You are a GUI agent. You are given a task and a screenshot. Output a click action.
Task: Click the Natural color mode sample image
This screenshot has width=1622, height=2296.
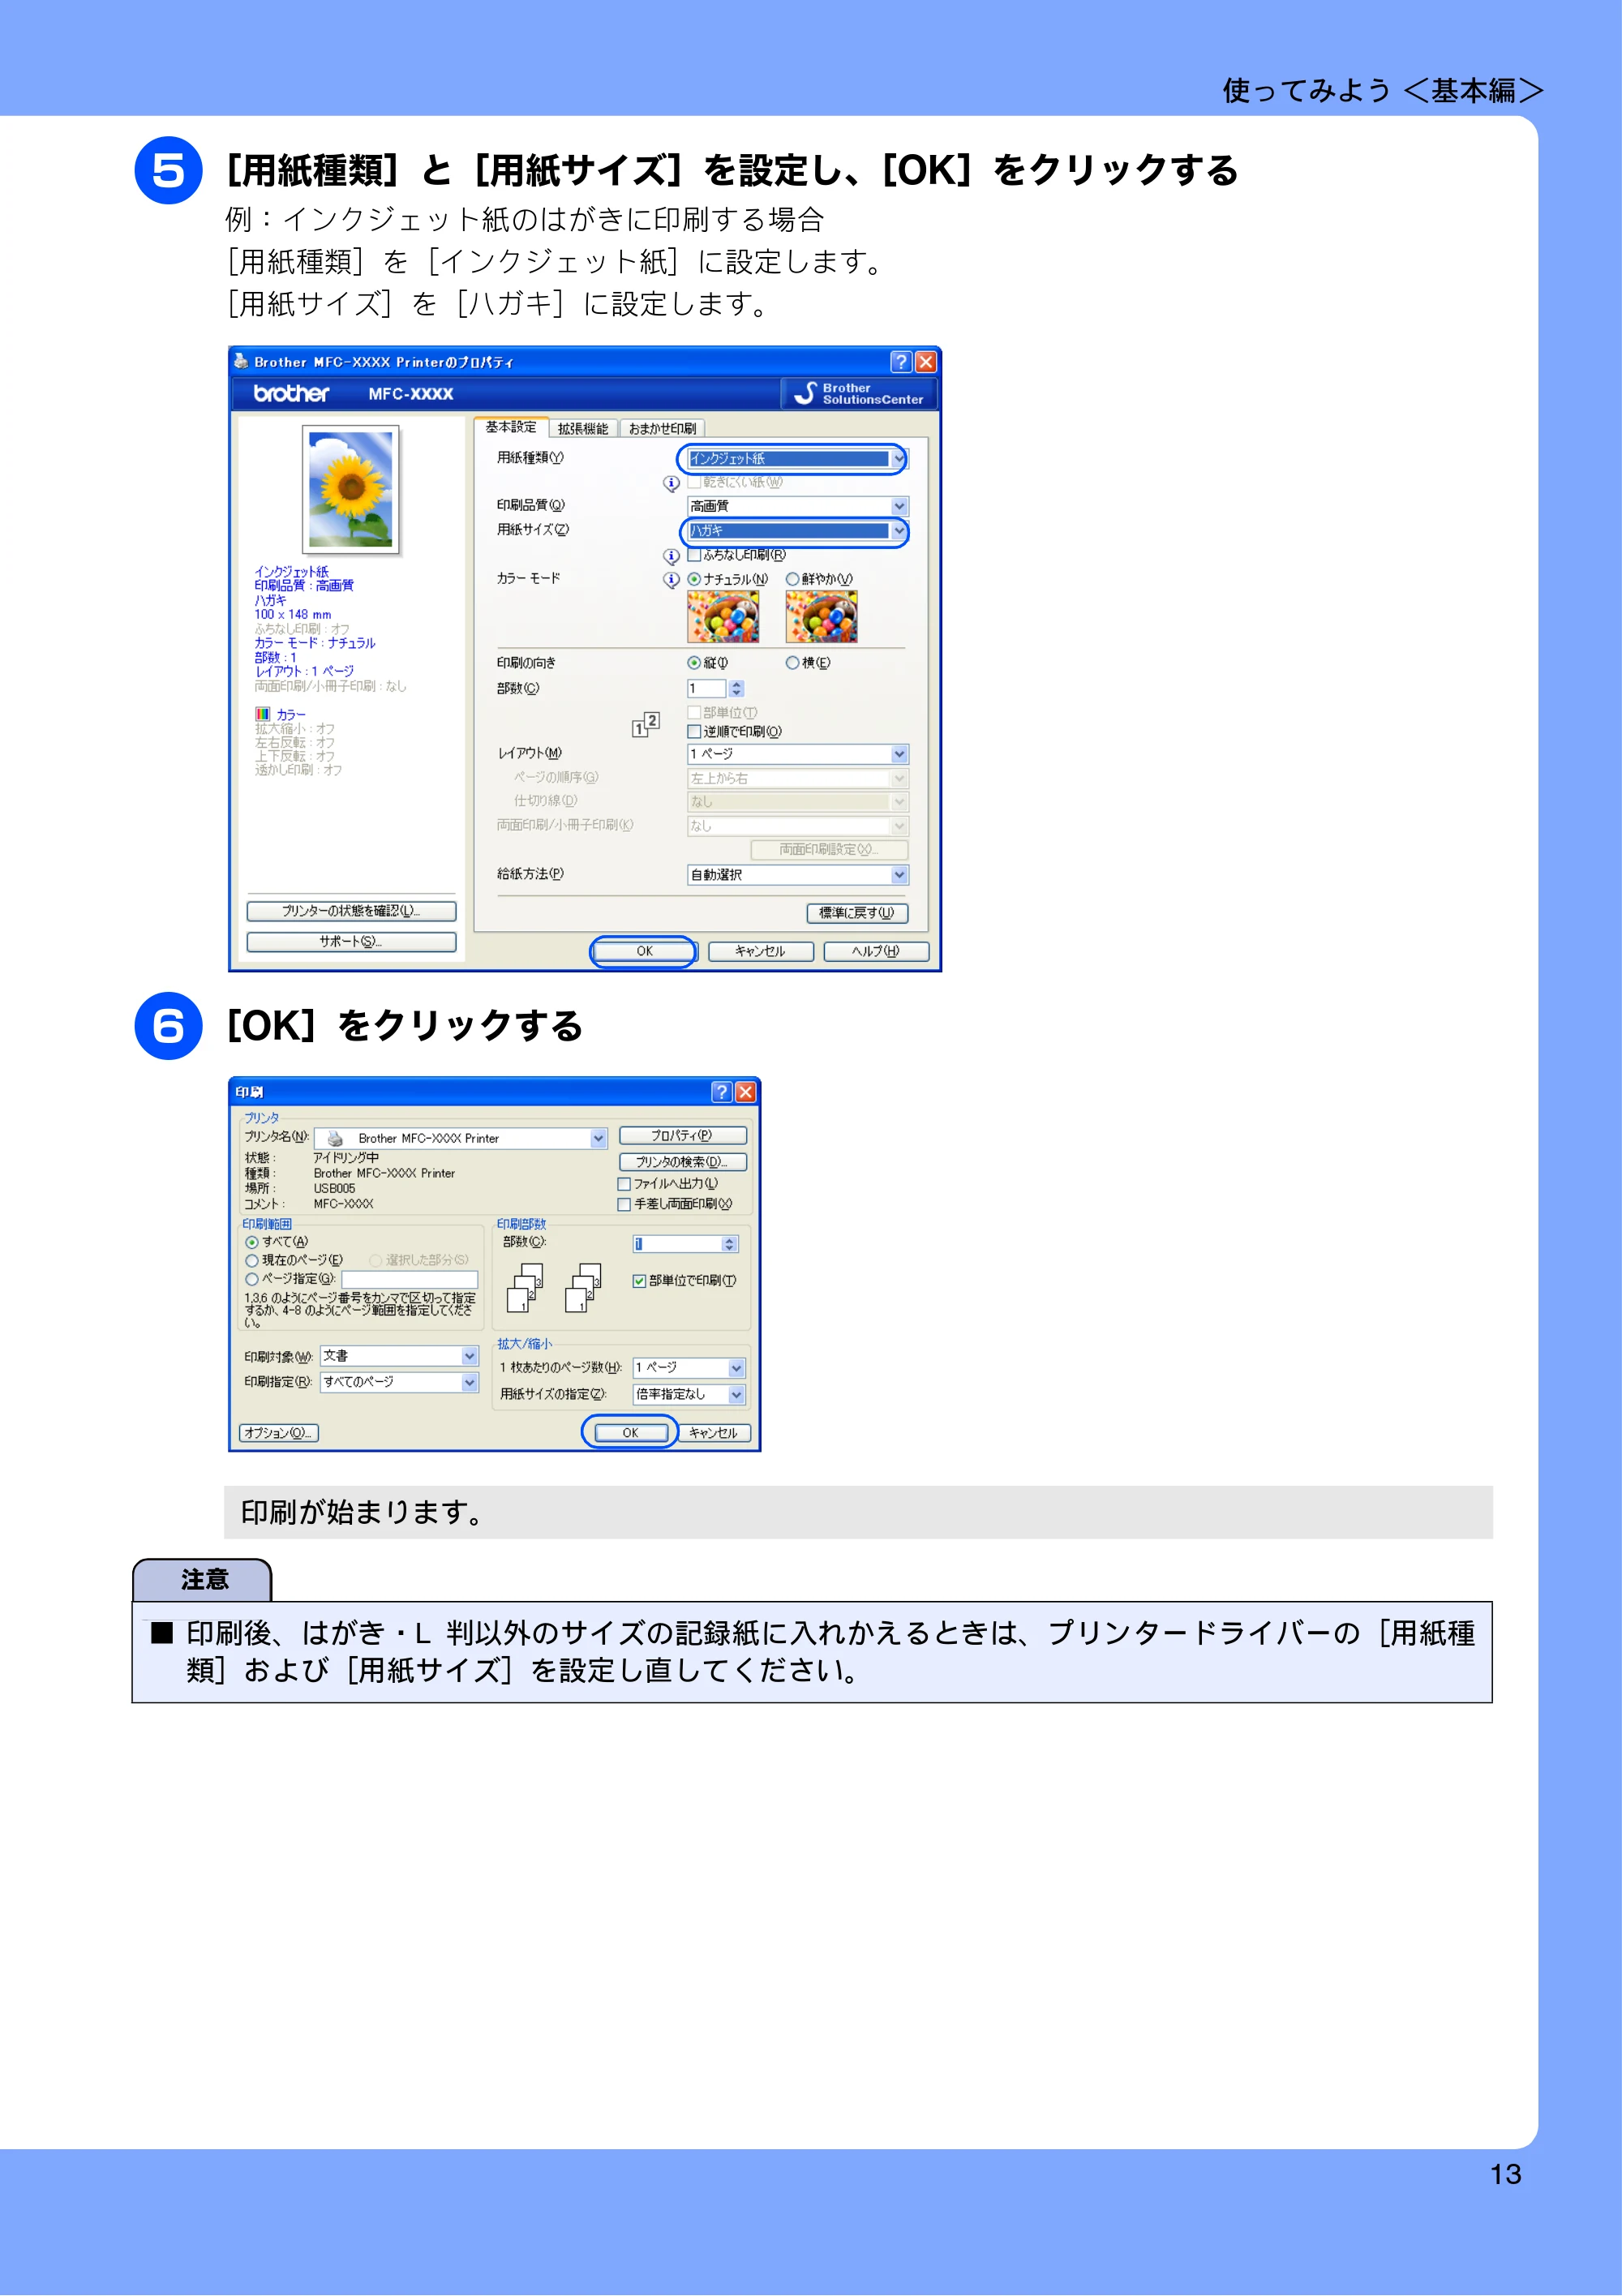pos(722,616)
